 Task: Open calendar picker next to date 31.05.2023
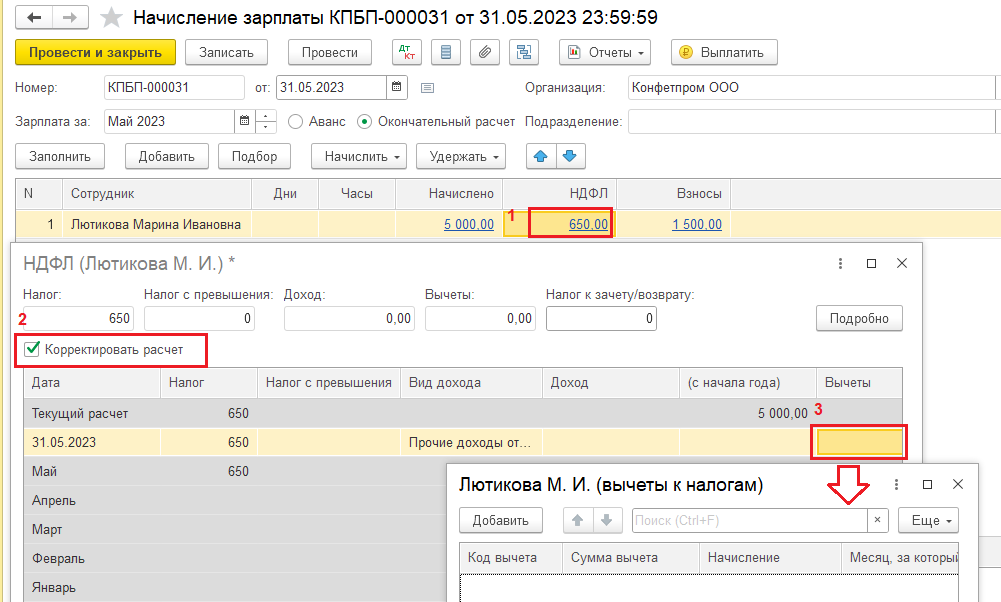(x=396, y=87)
